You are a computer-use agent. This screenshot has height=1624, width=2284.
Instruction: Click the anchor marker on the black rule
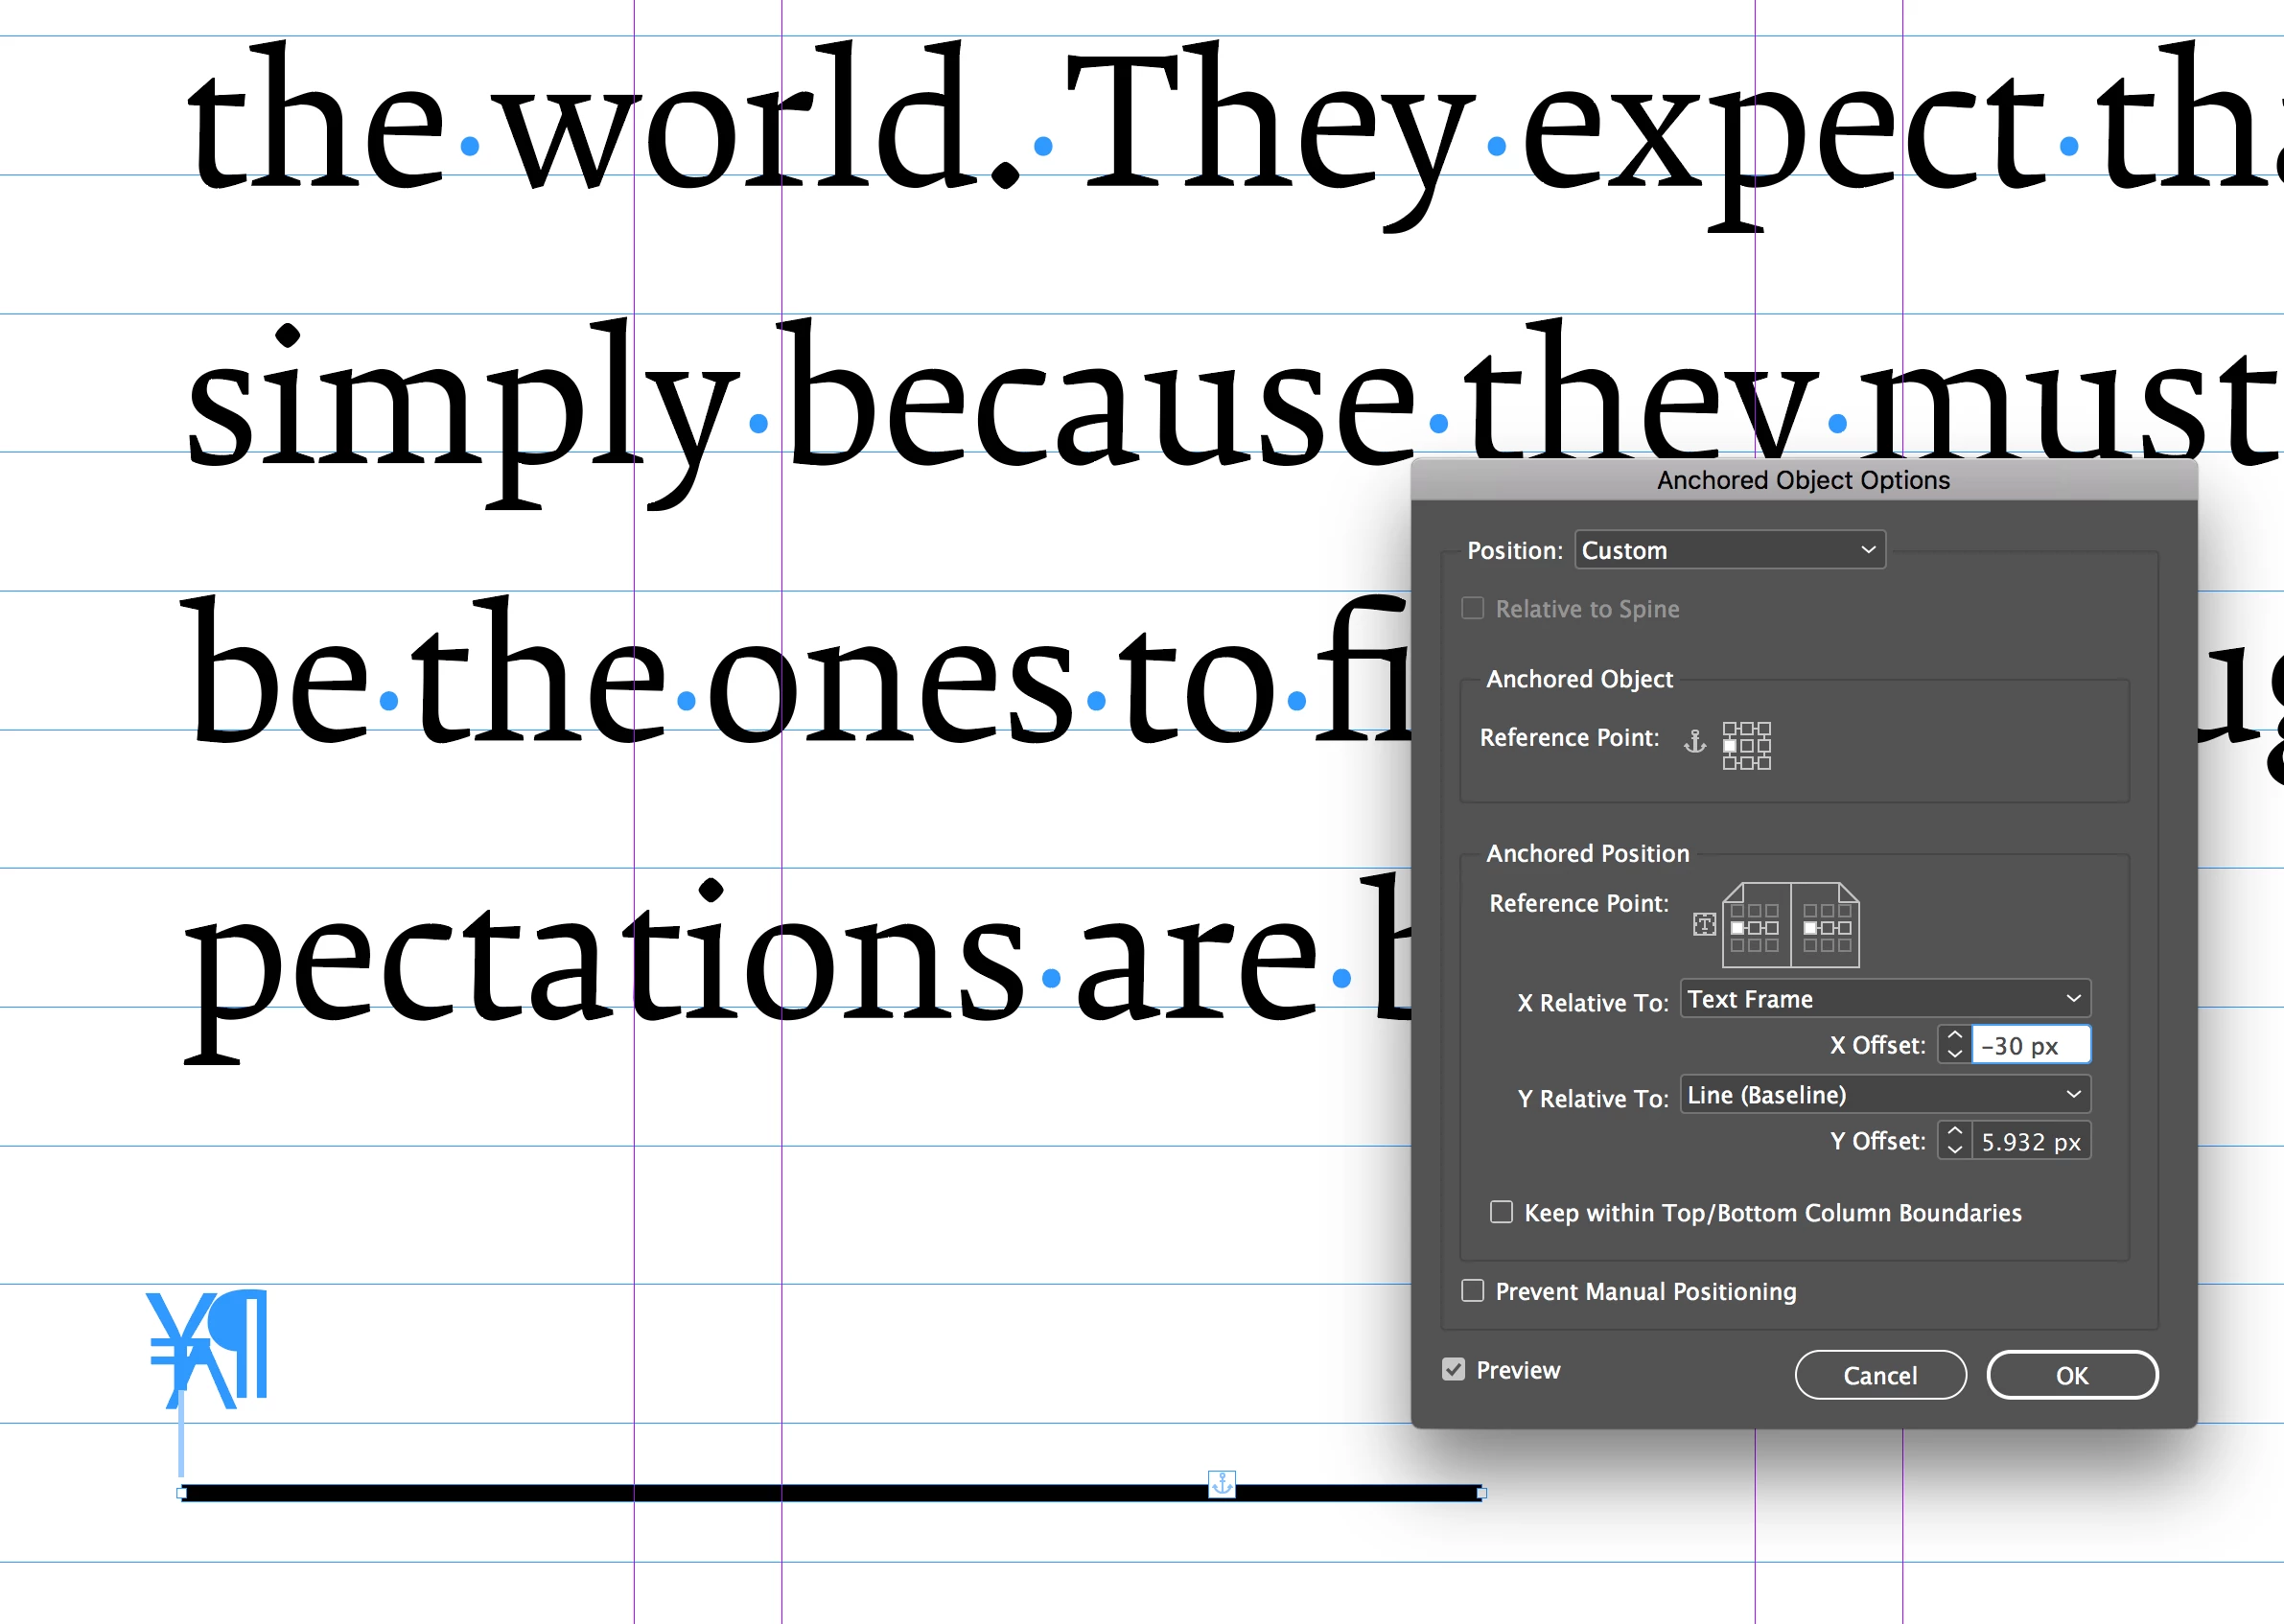(1221, 1483)
